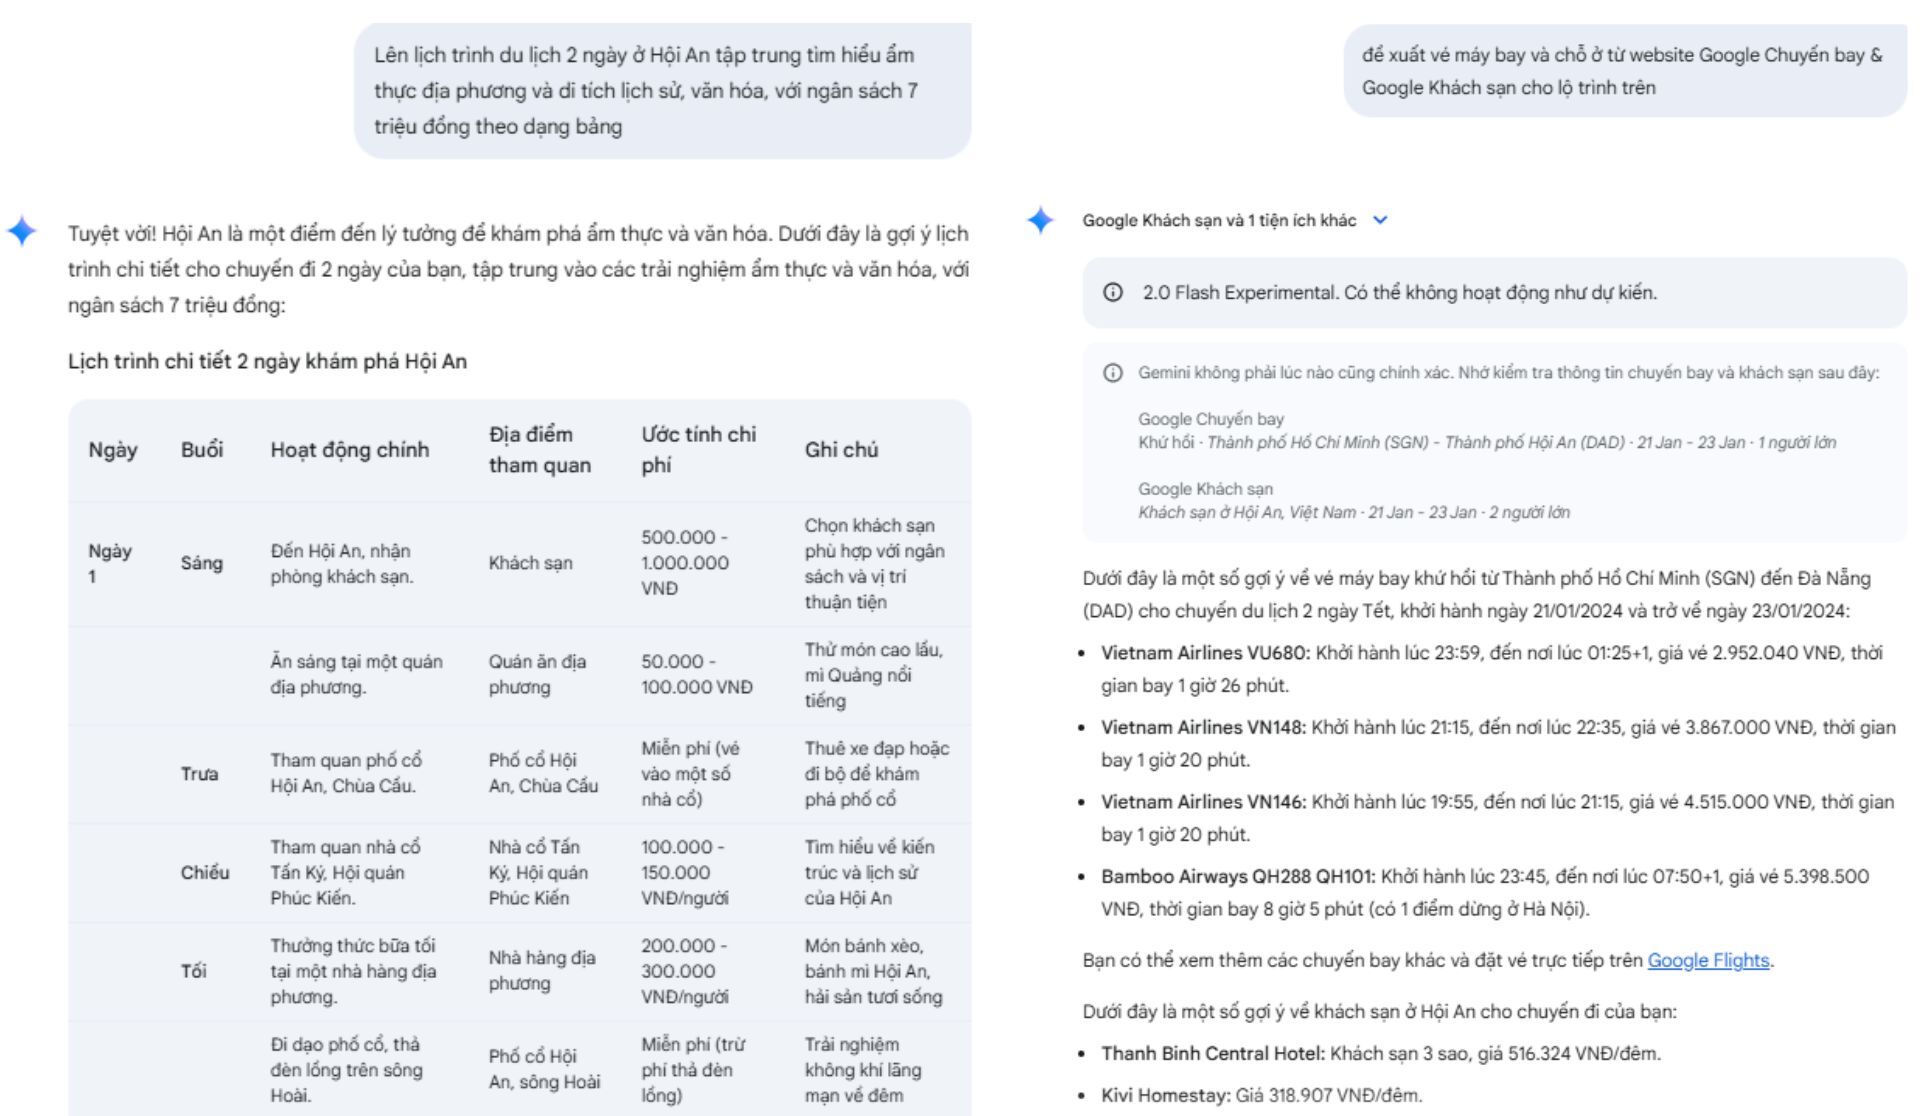Click the Vietnam Airlines VN148 flight item

[x=1498, y=743]
